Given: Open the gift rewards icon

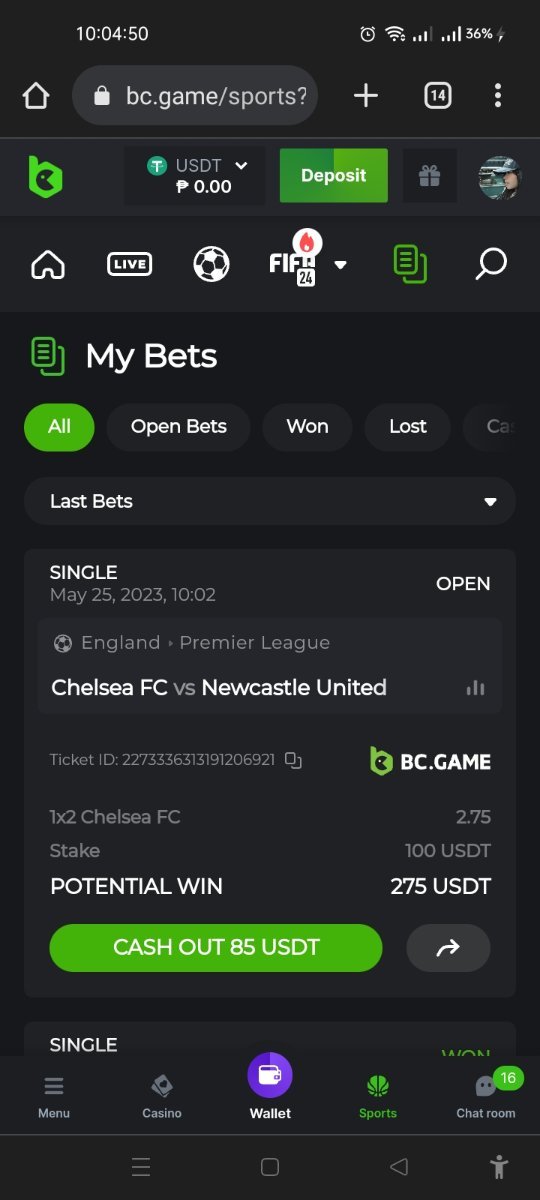Looking at the screenshot, I should click(x=429, y=176).
